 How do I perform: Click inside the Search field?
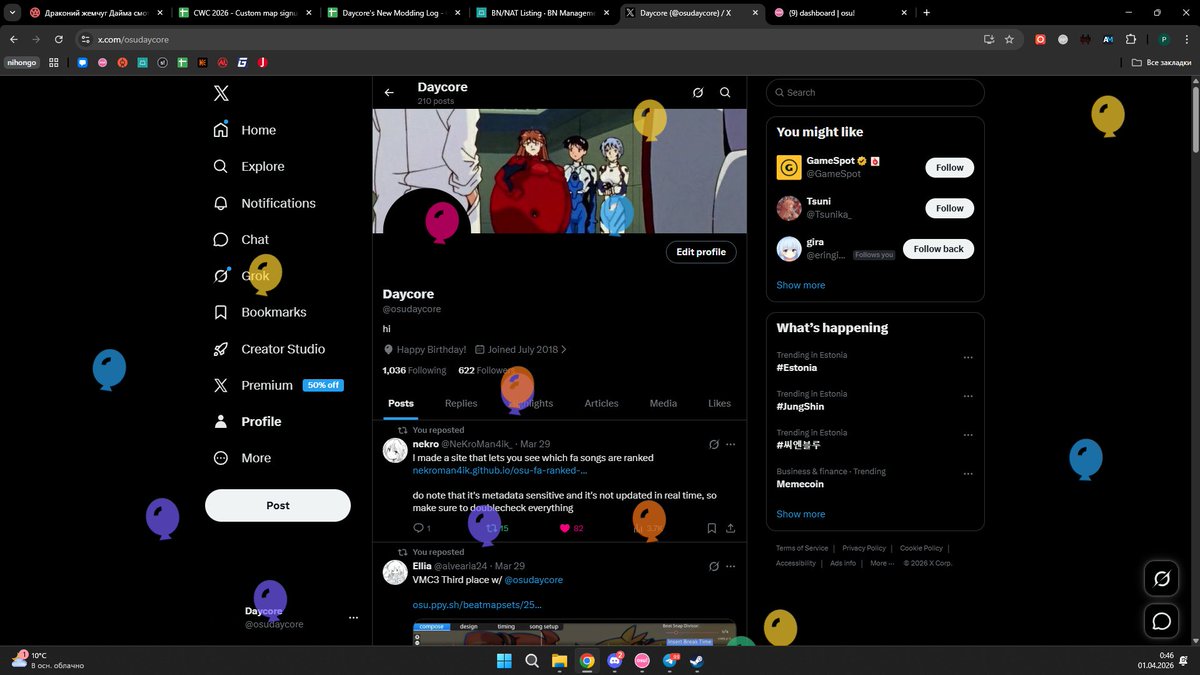point(875,92)
